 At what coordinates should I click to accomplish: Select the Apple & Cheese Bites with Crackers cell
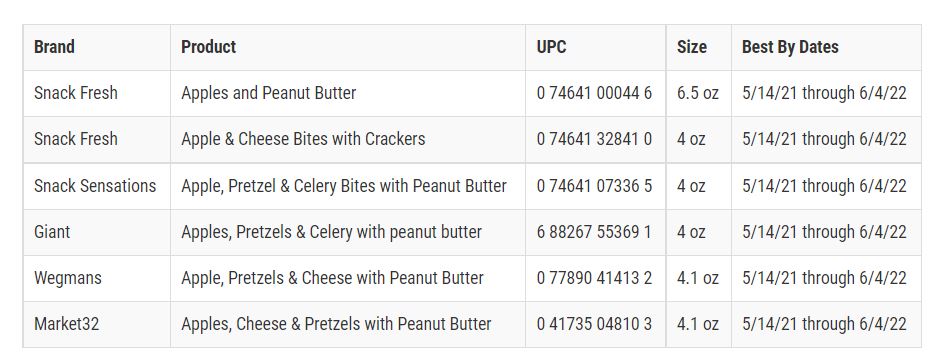click(x=348, y=140)
